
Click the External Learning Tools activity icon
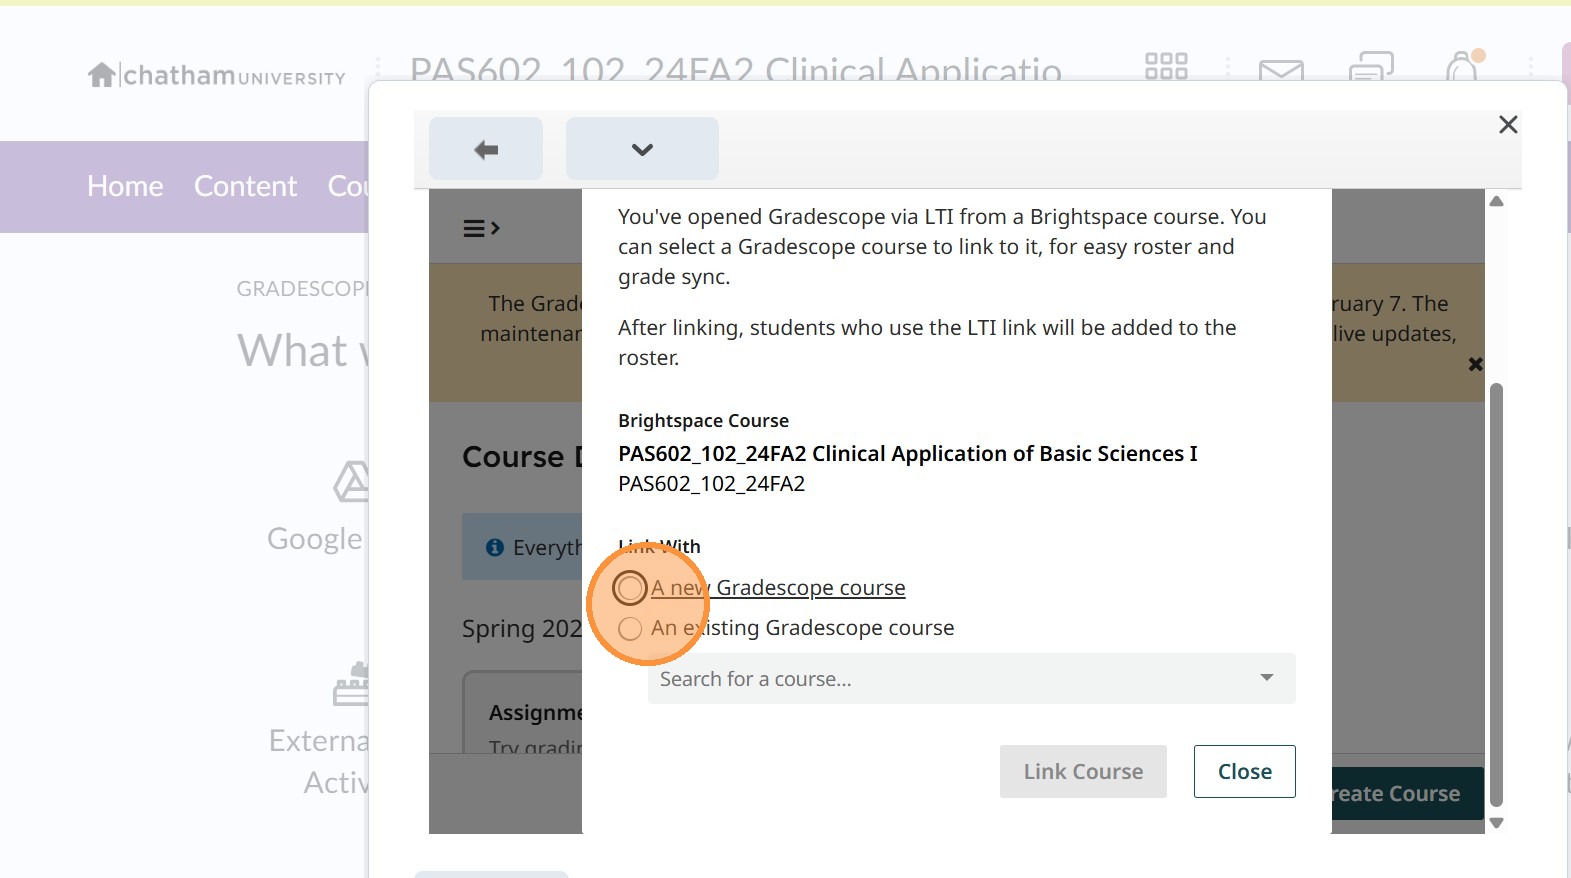pyautogui.click(x=351, y=684)
